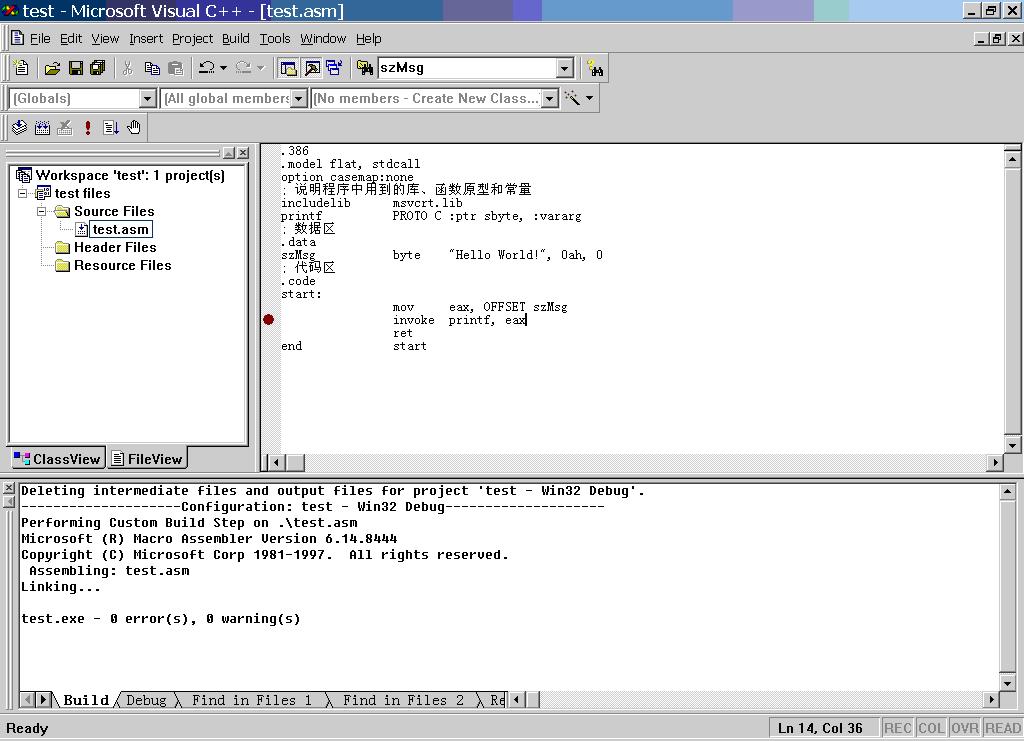1024x741 pixels.
Task: Click the editor vertical scrollbar down arrow
Action: coord(1012,445)
